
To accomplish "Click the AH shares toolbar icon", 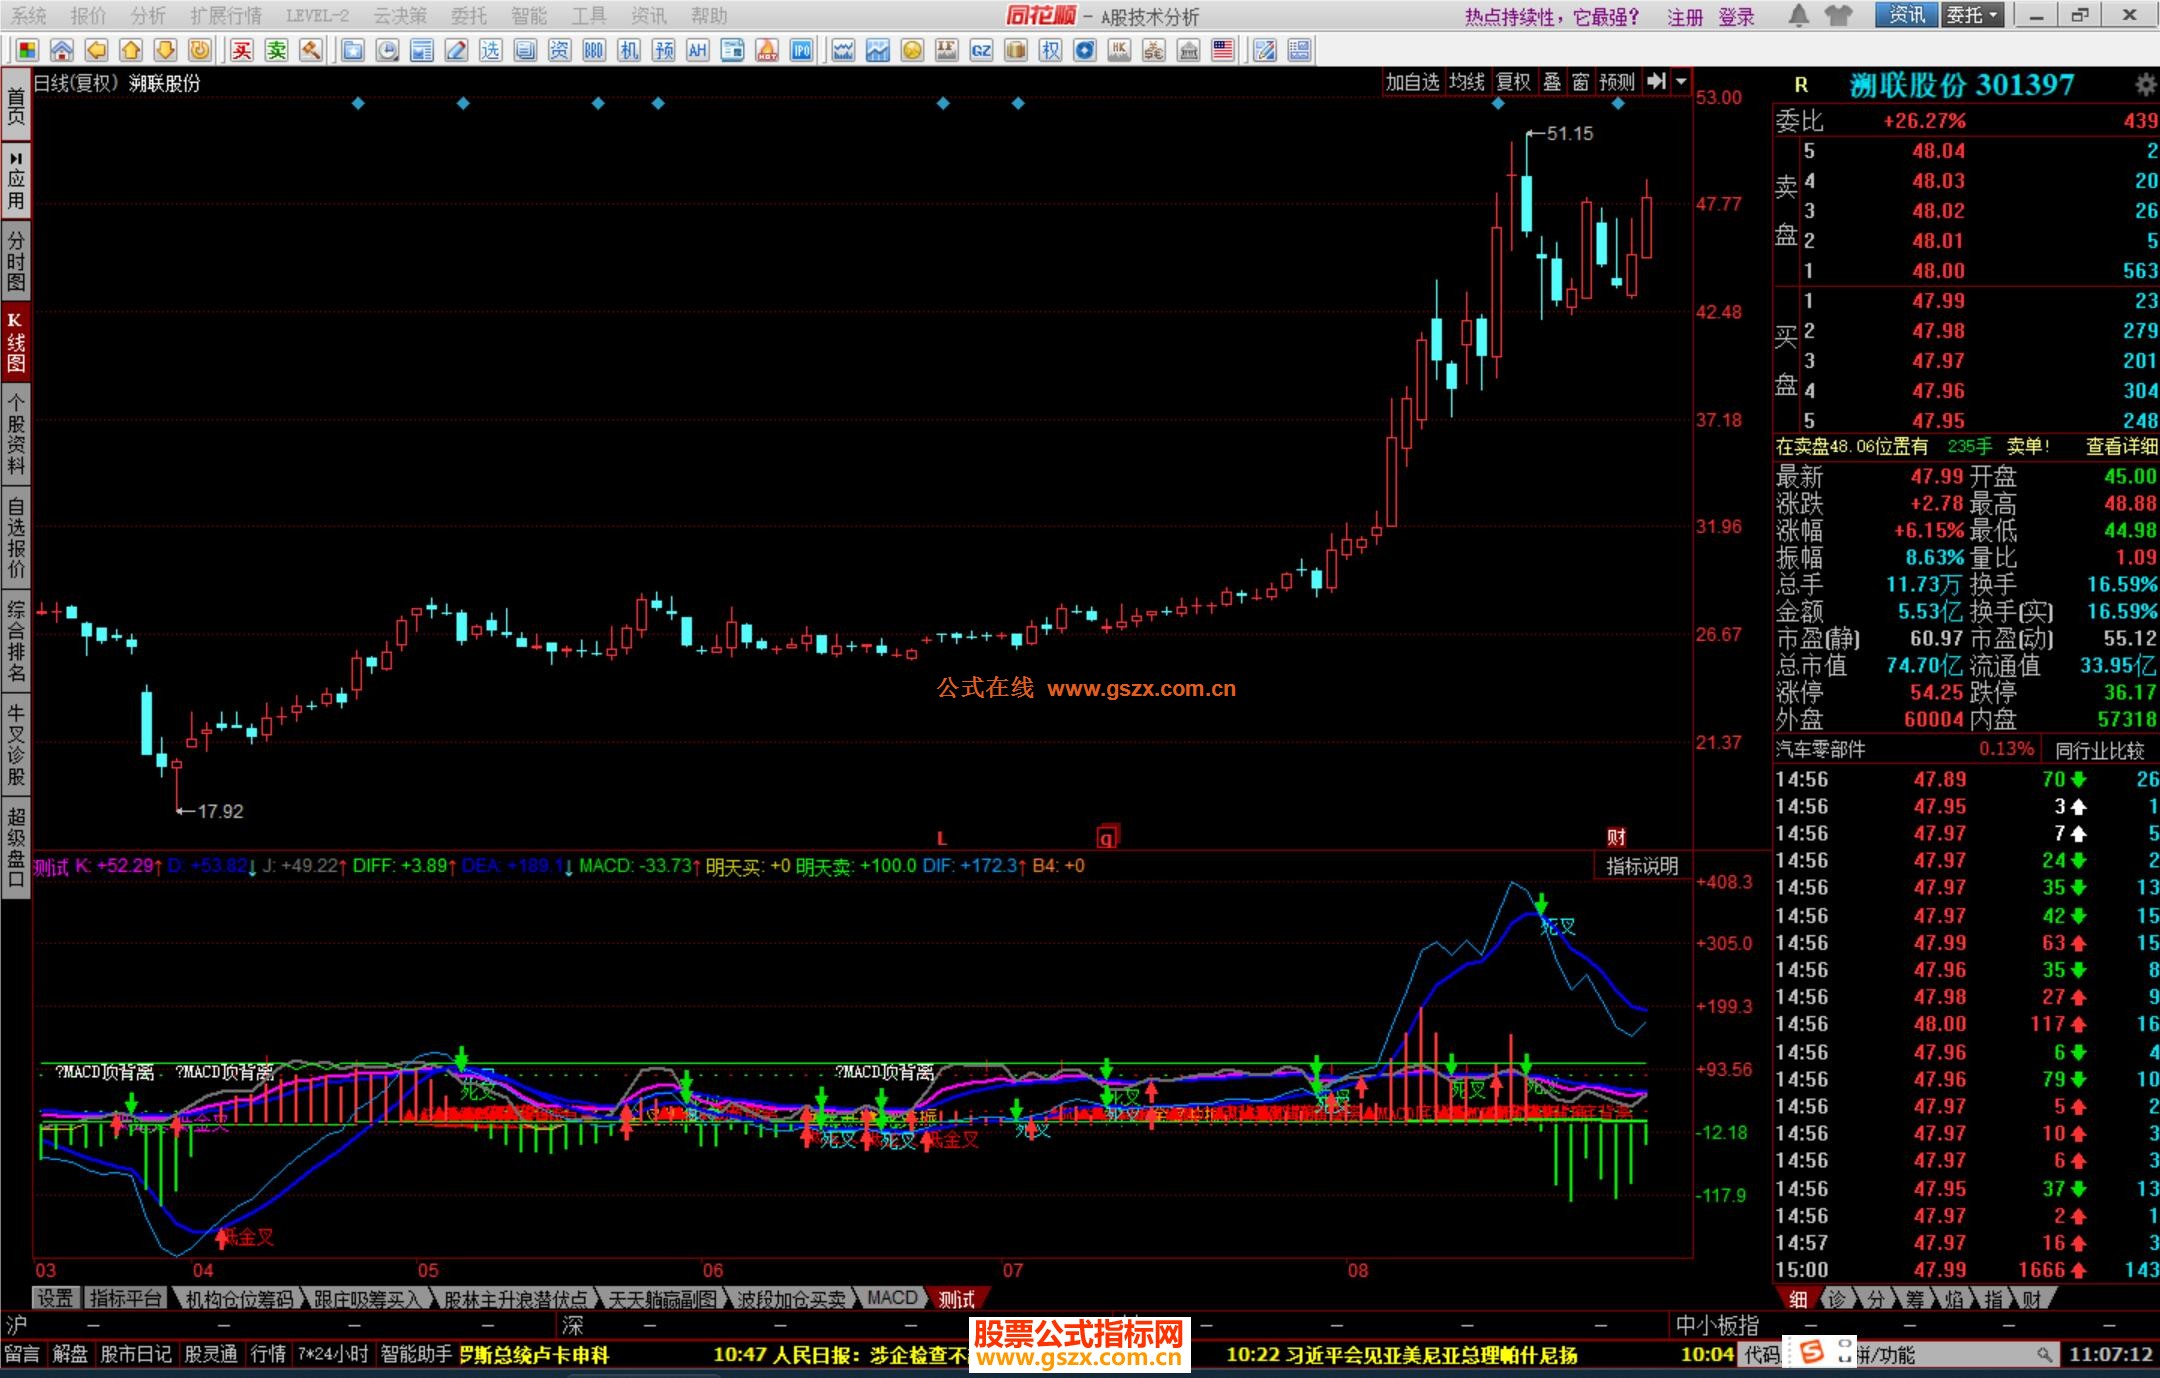I will click(698, 50).
